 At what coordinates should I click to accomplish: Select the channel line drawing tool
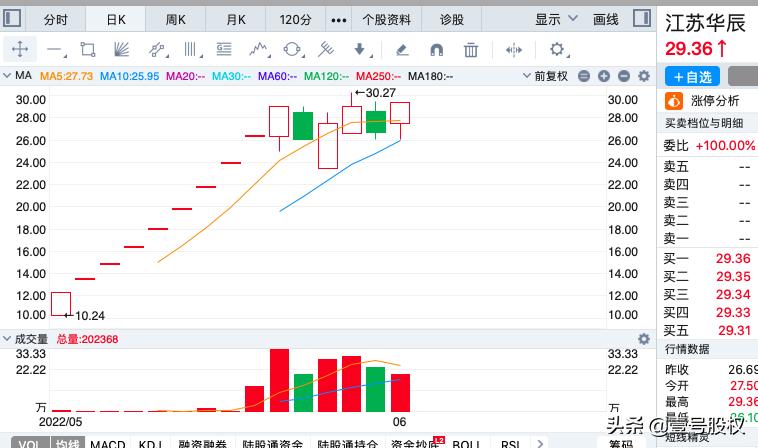pyautogui.click(x=158, y=49)
